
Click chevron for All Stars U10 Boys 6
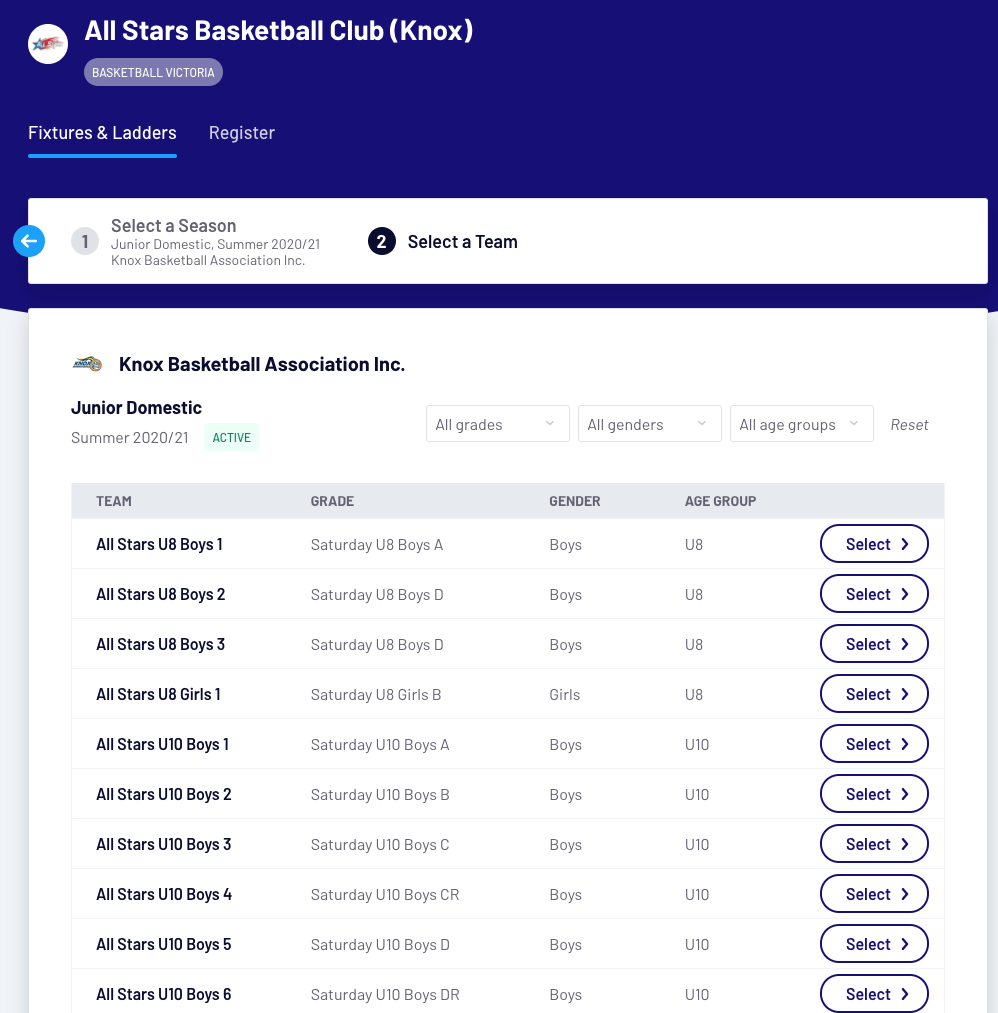click(x=905, y=994)
